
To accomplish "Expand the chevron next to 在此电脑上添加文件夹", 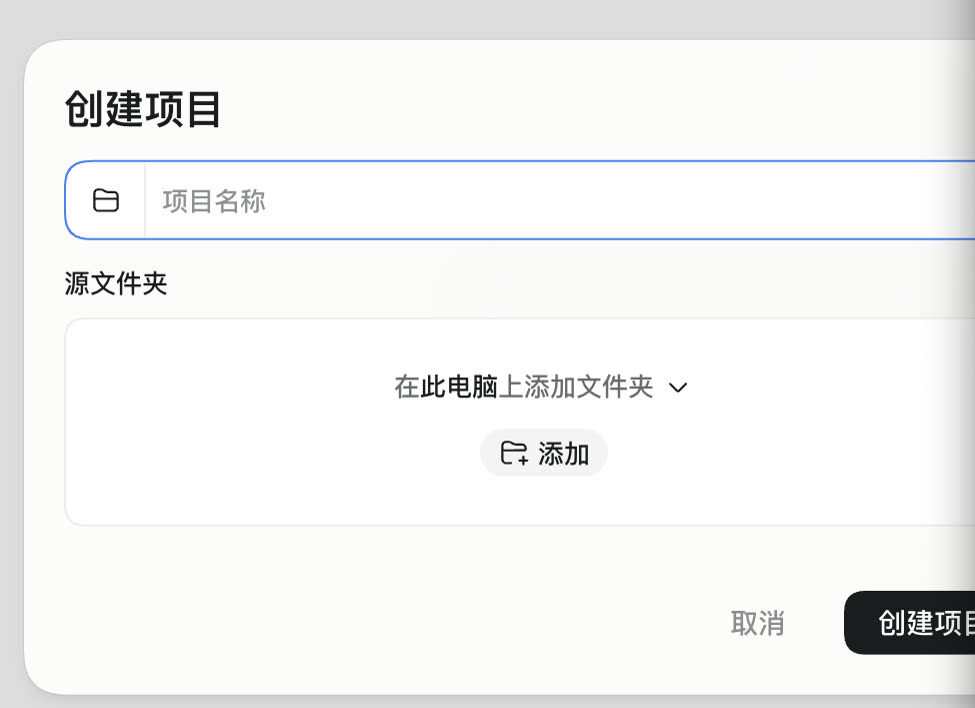I will pos(678,388).
